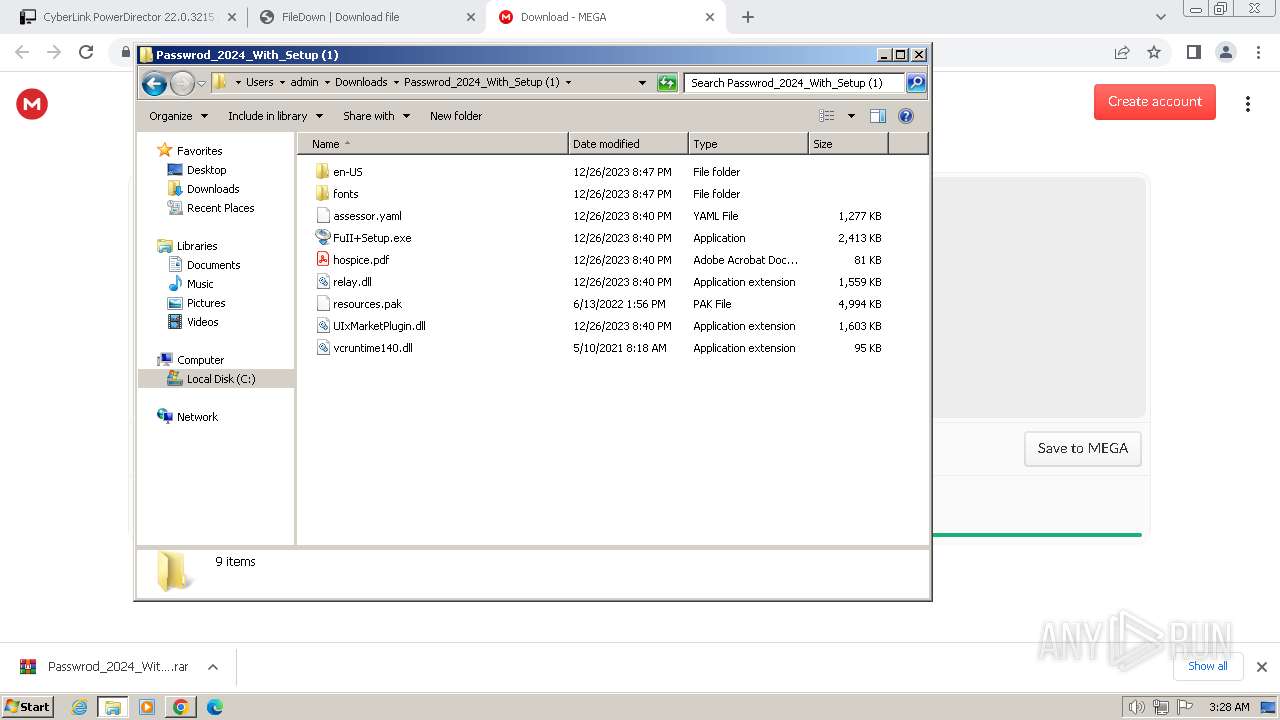Select Network in the navigation pane
The image size is (1280, 720).
tap(197, 417)
